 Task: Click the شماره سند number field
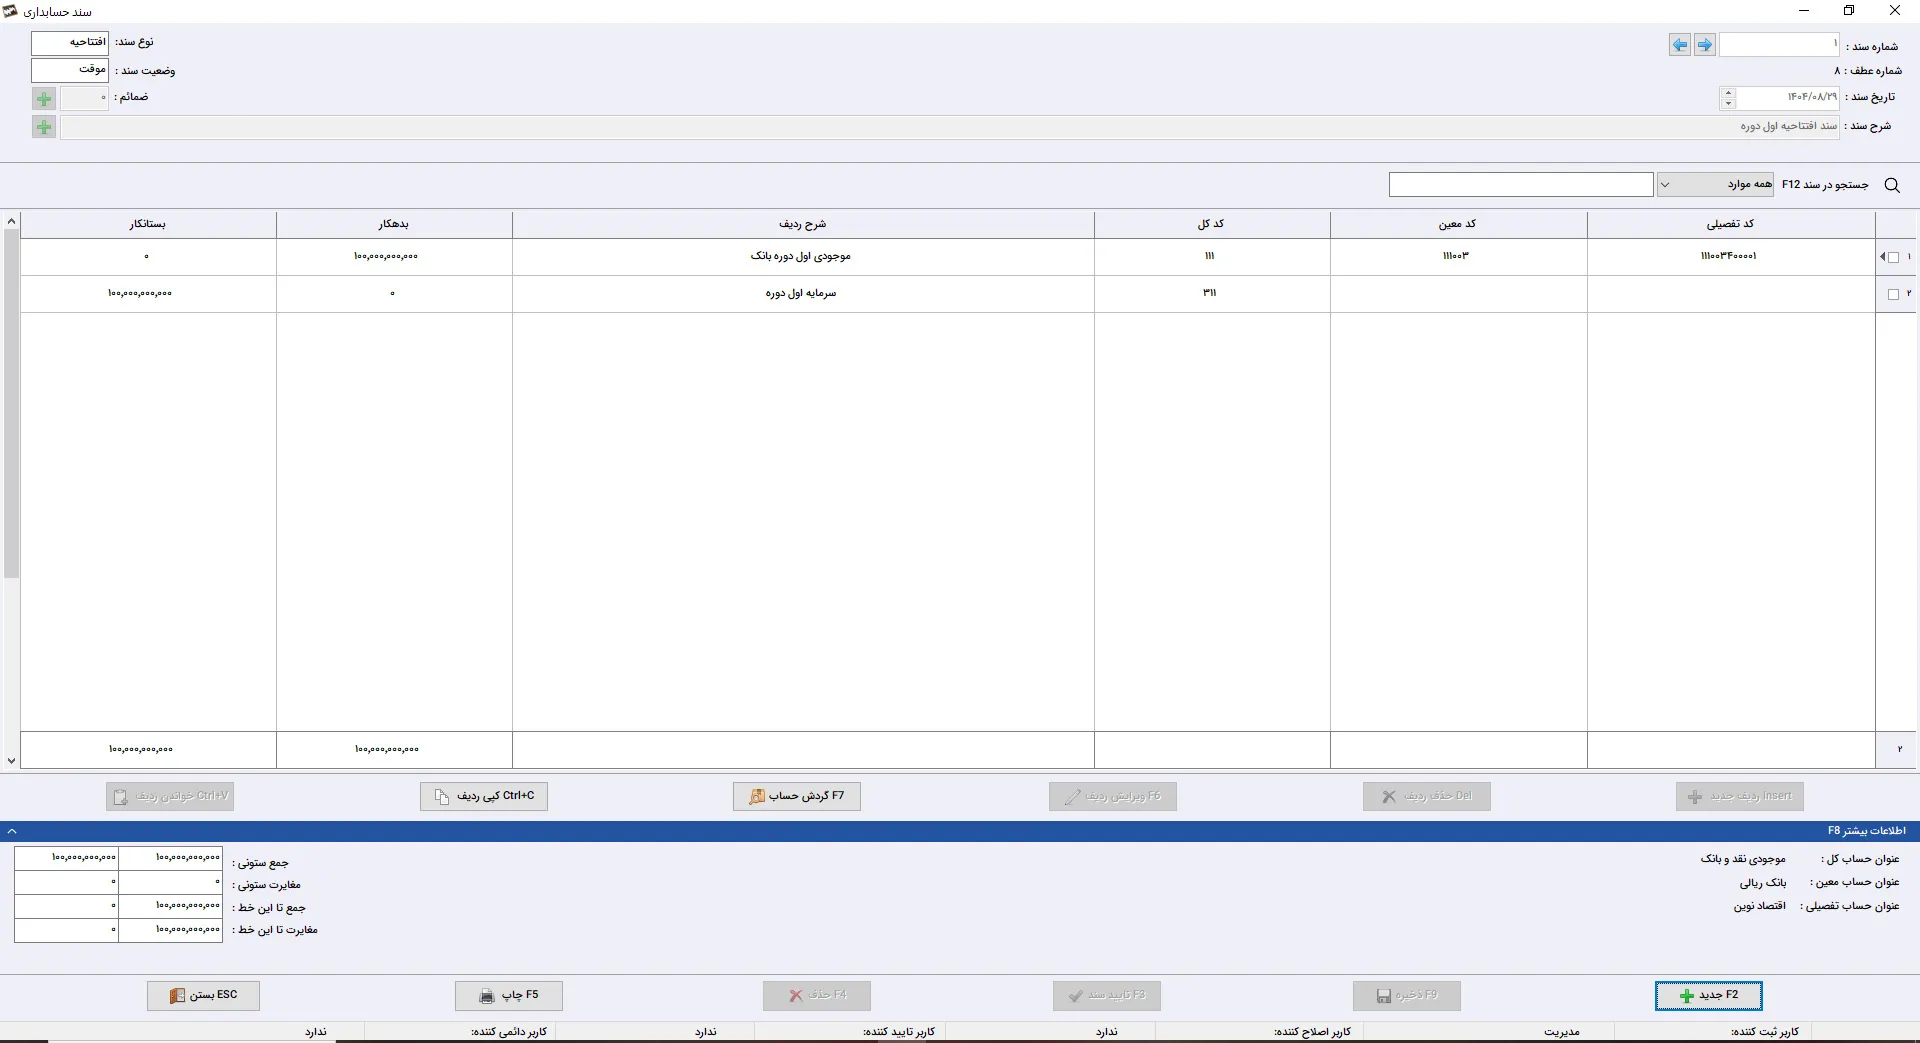(x=1779, y=45)
